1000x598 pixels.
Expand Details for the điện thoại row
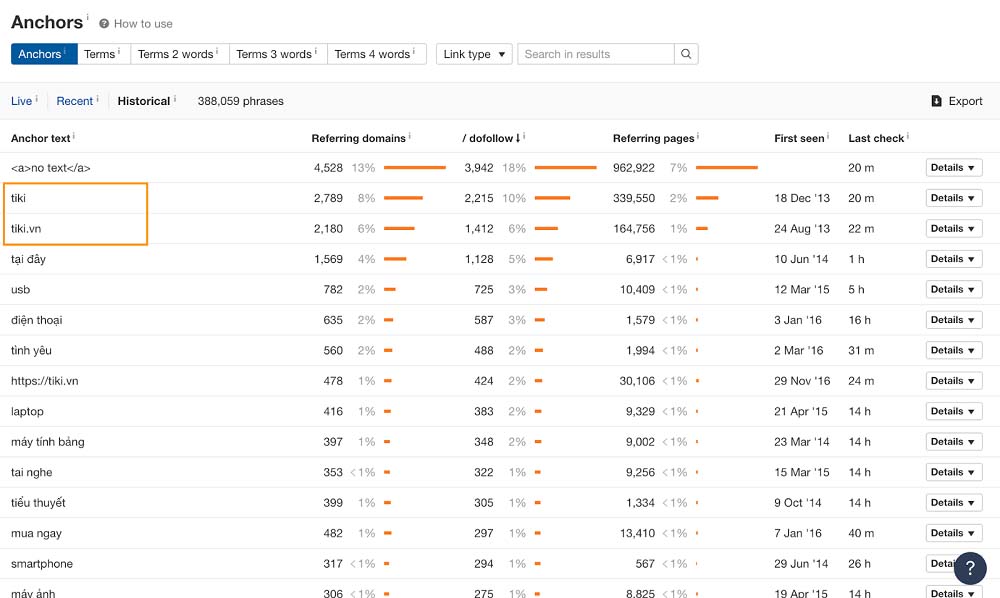coord(953,320)
